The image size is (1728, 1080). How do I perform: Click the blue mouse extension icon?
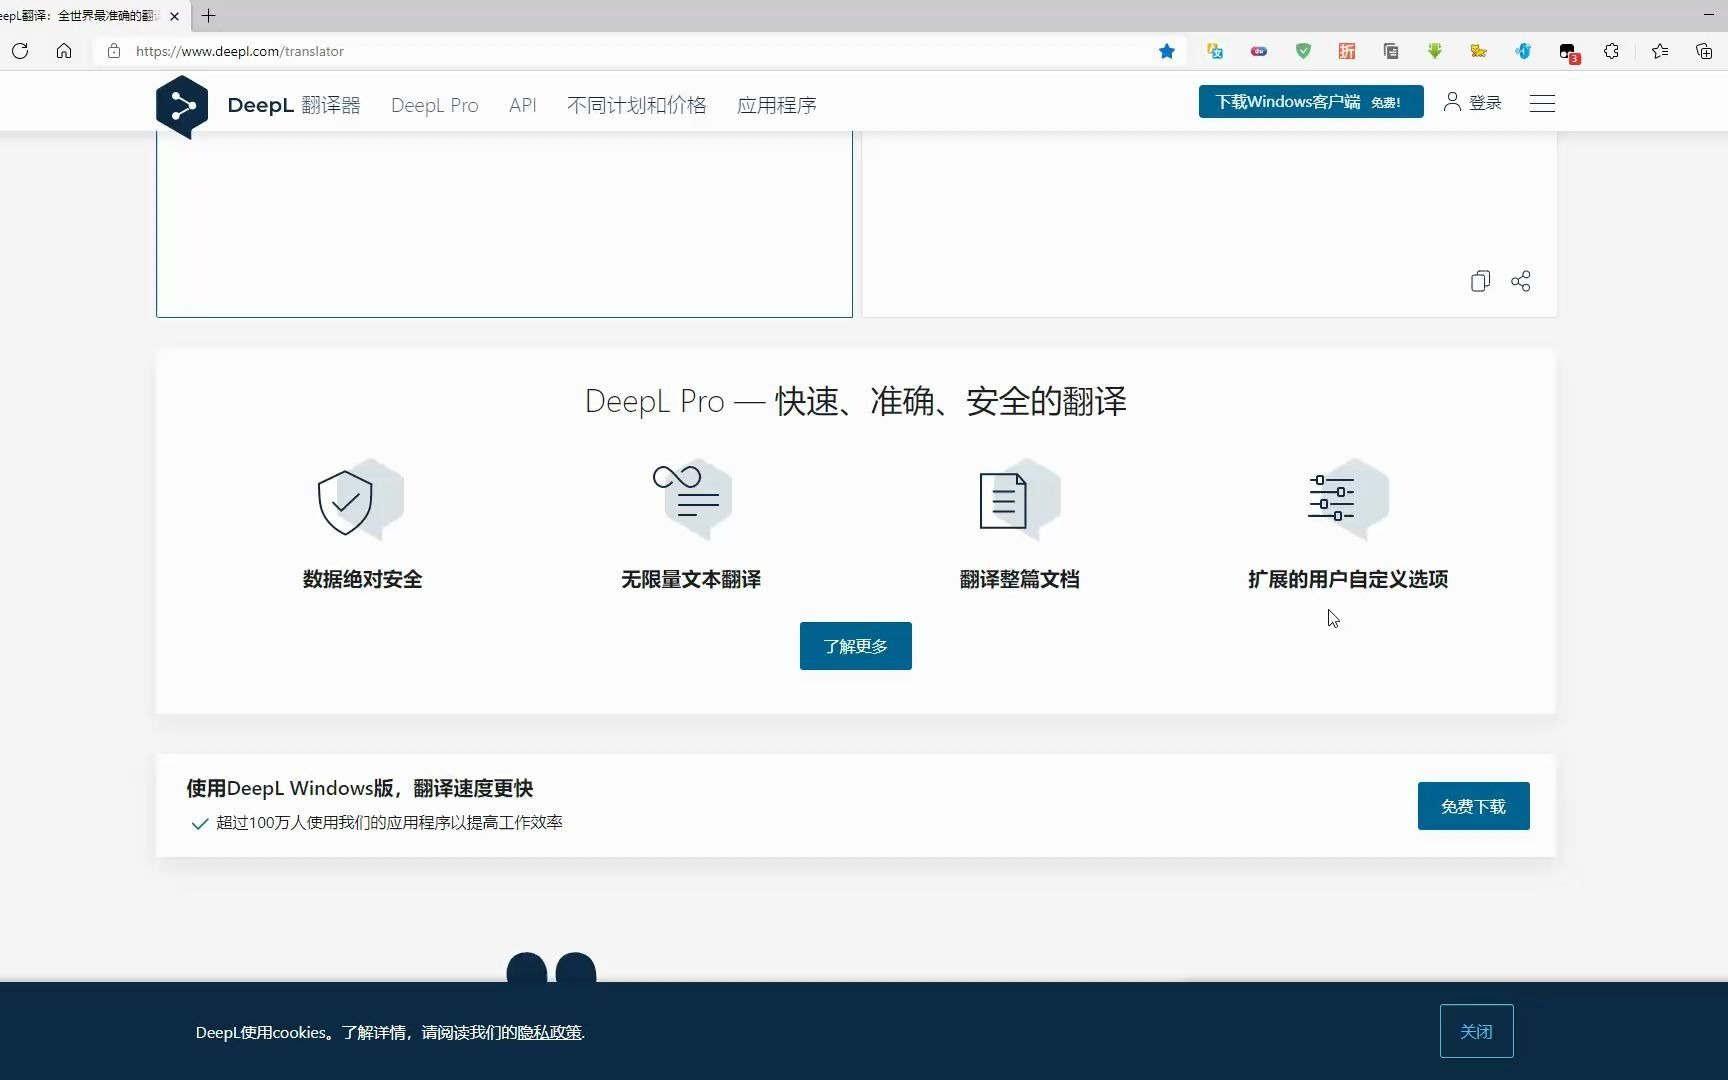pos(1523,51)
